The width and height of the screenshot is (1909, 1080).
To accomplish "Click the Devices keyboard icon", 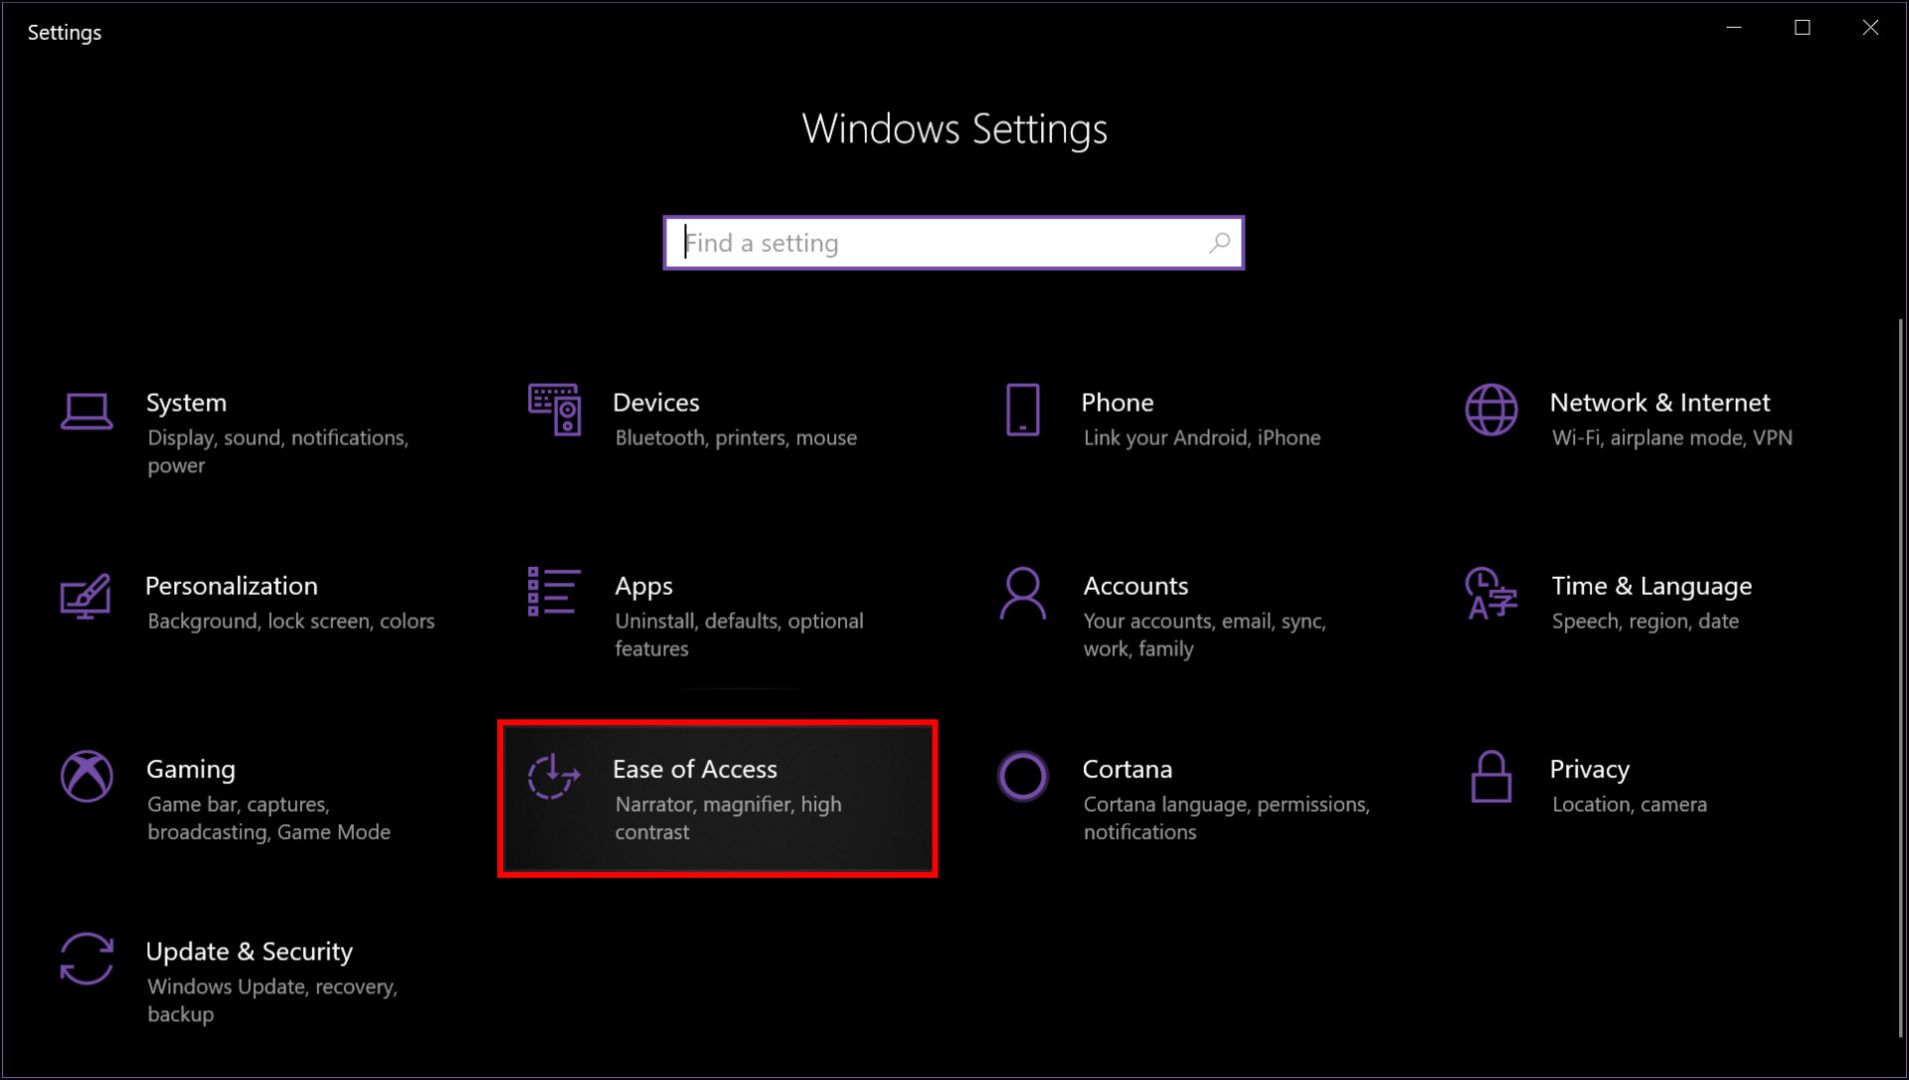I will [553, 411].
